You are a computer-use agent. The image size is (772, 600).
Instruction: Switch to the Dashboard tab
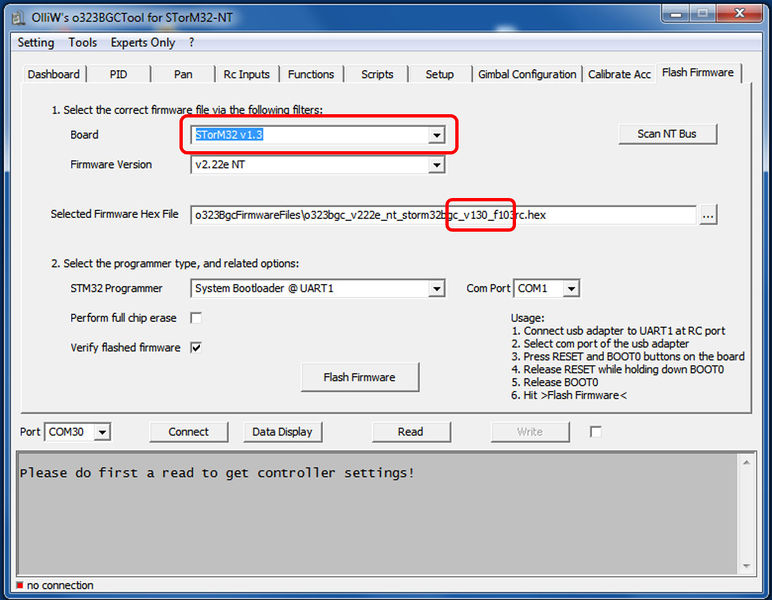click(x=54, y=74)
